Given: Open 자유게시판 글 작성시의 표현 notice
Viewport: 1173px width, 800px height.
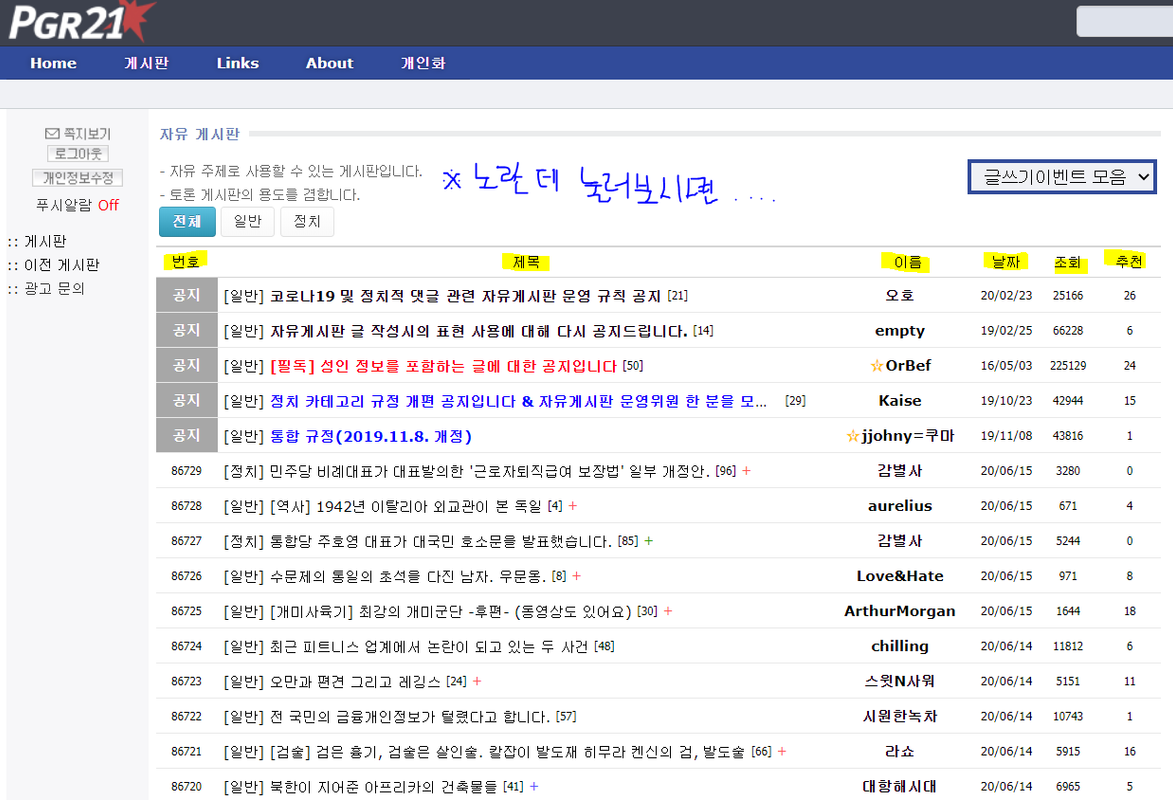Looking at the screenshot, I should (x=479, y=331).
